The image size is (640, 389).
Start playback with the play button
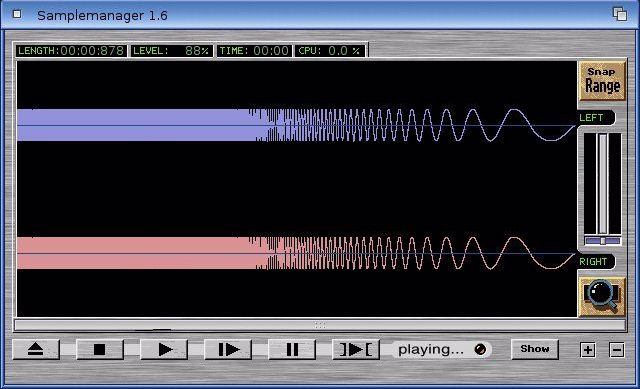tap(164, 349)
